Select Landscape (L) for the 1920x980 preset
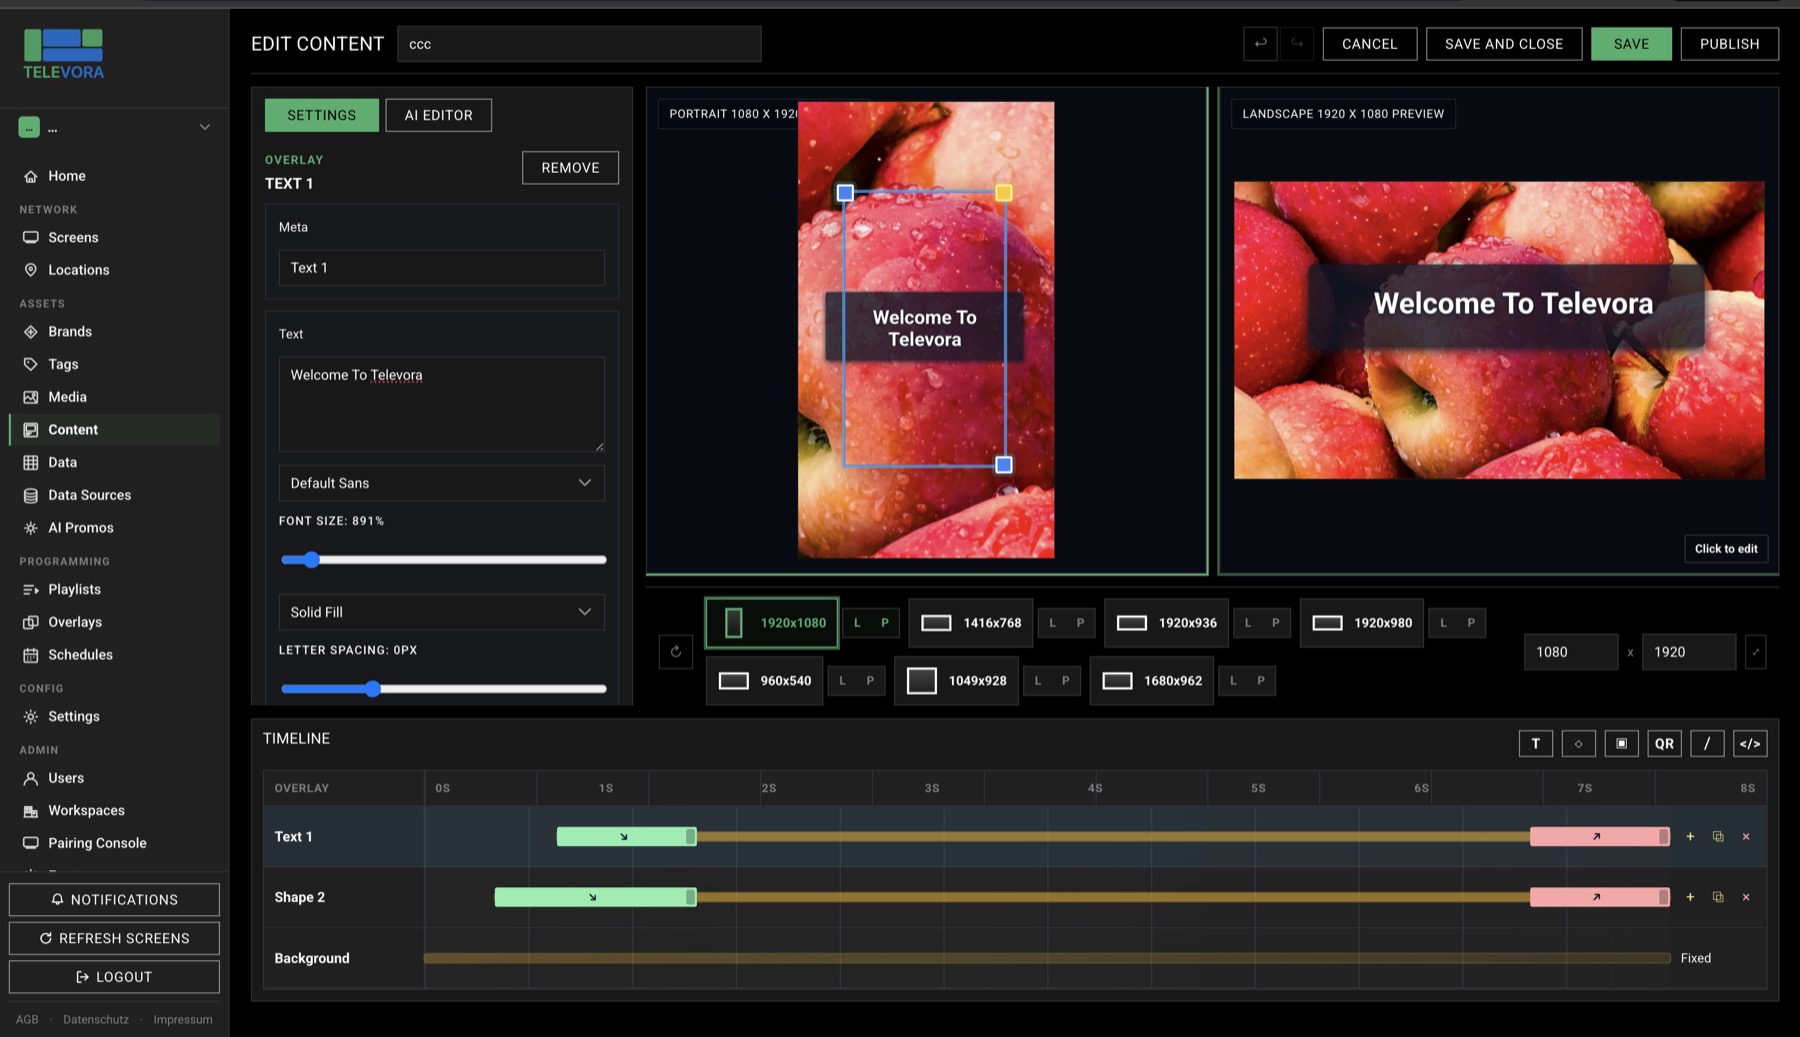 [x=1443, y=622]
